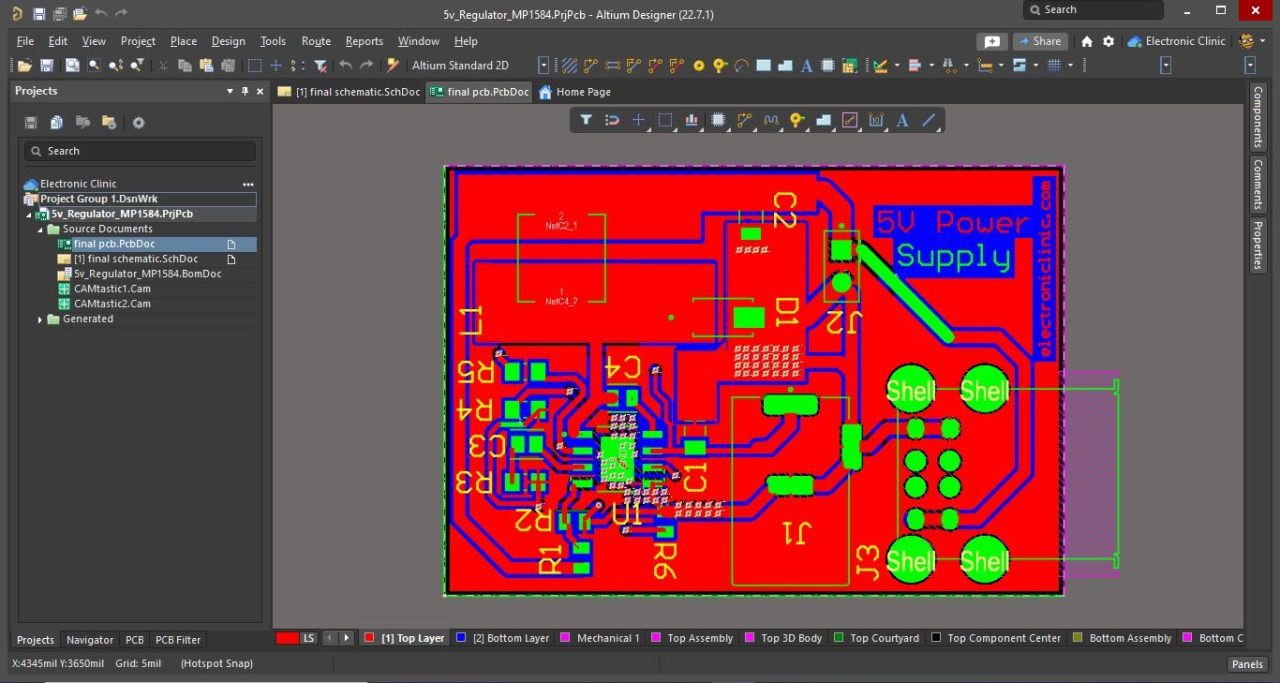The image size is (1280, 683).
Task: Open dropdown arrow next to Place Dimension tool
Action: click(1001, 65)
